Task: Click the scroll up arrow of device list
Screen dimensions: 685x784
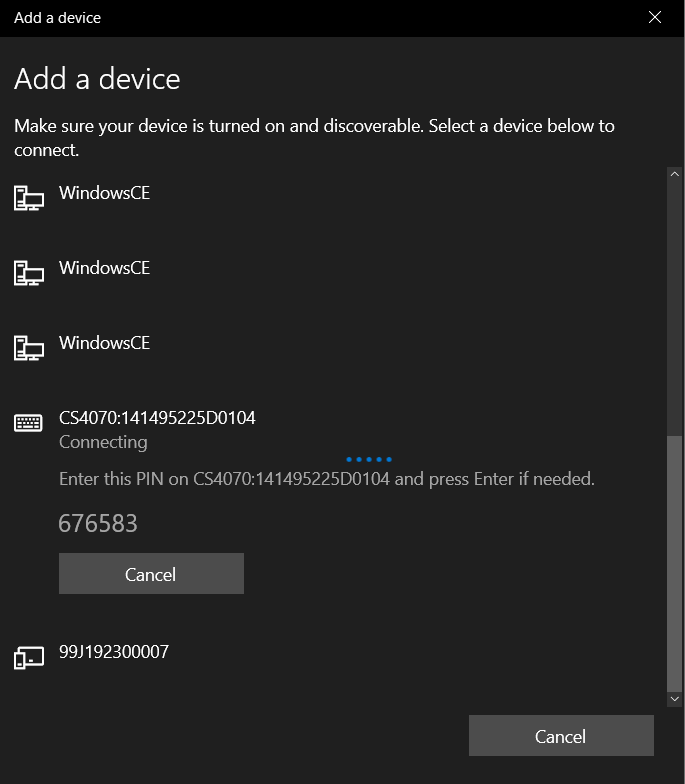Action: (x=674, y=174)
